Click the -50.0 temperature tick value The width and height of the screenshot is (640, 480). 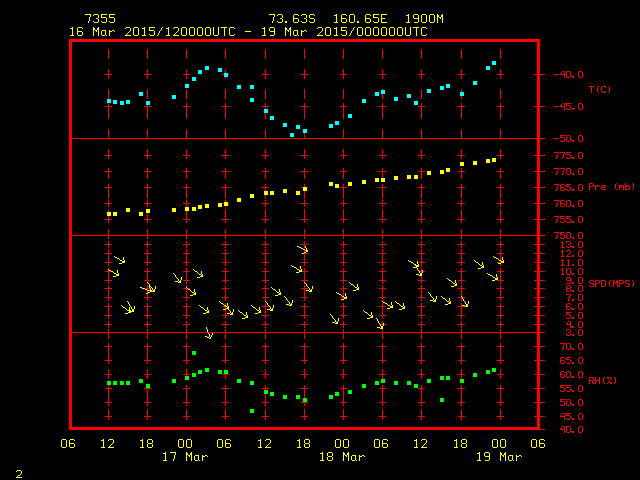569,139
